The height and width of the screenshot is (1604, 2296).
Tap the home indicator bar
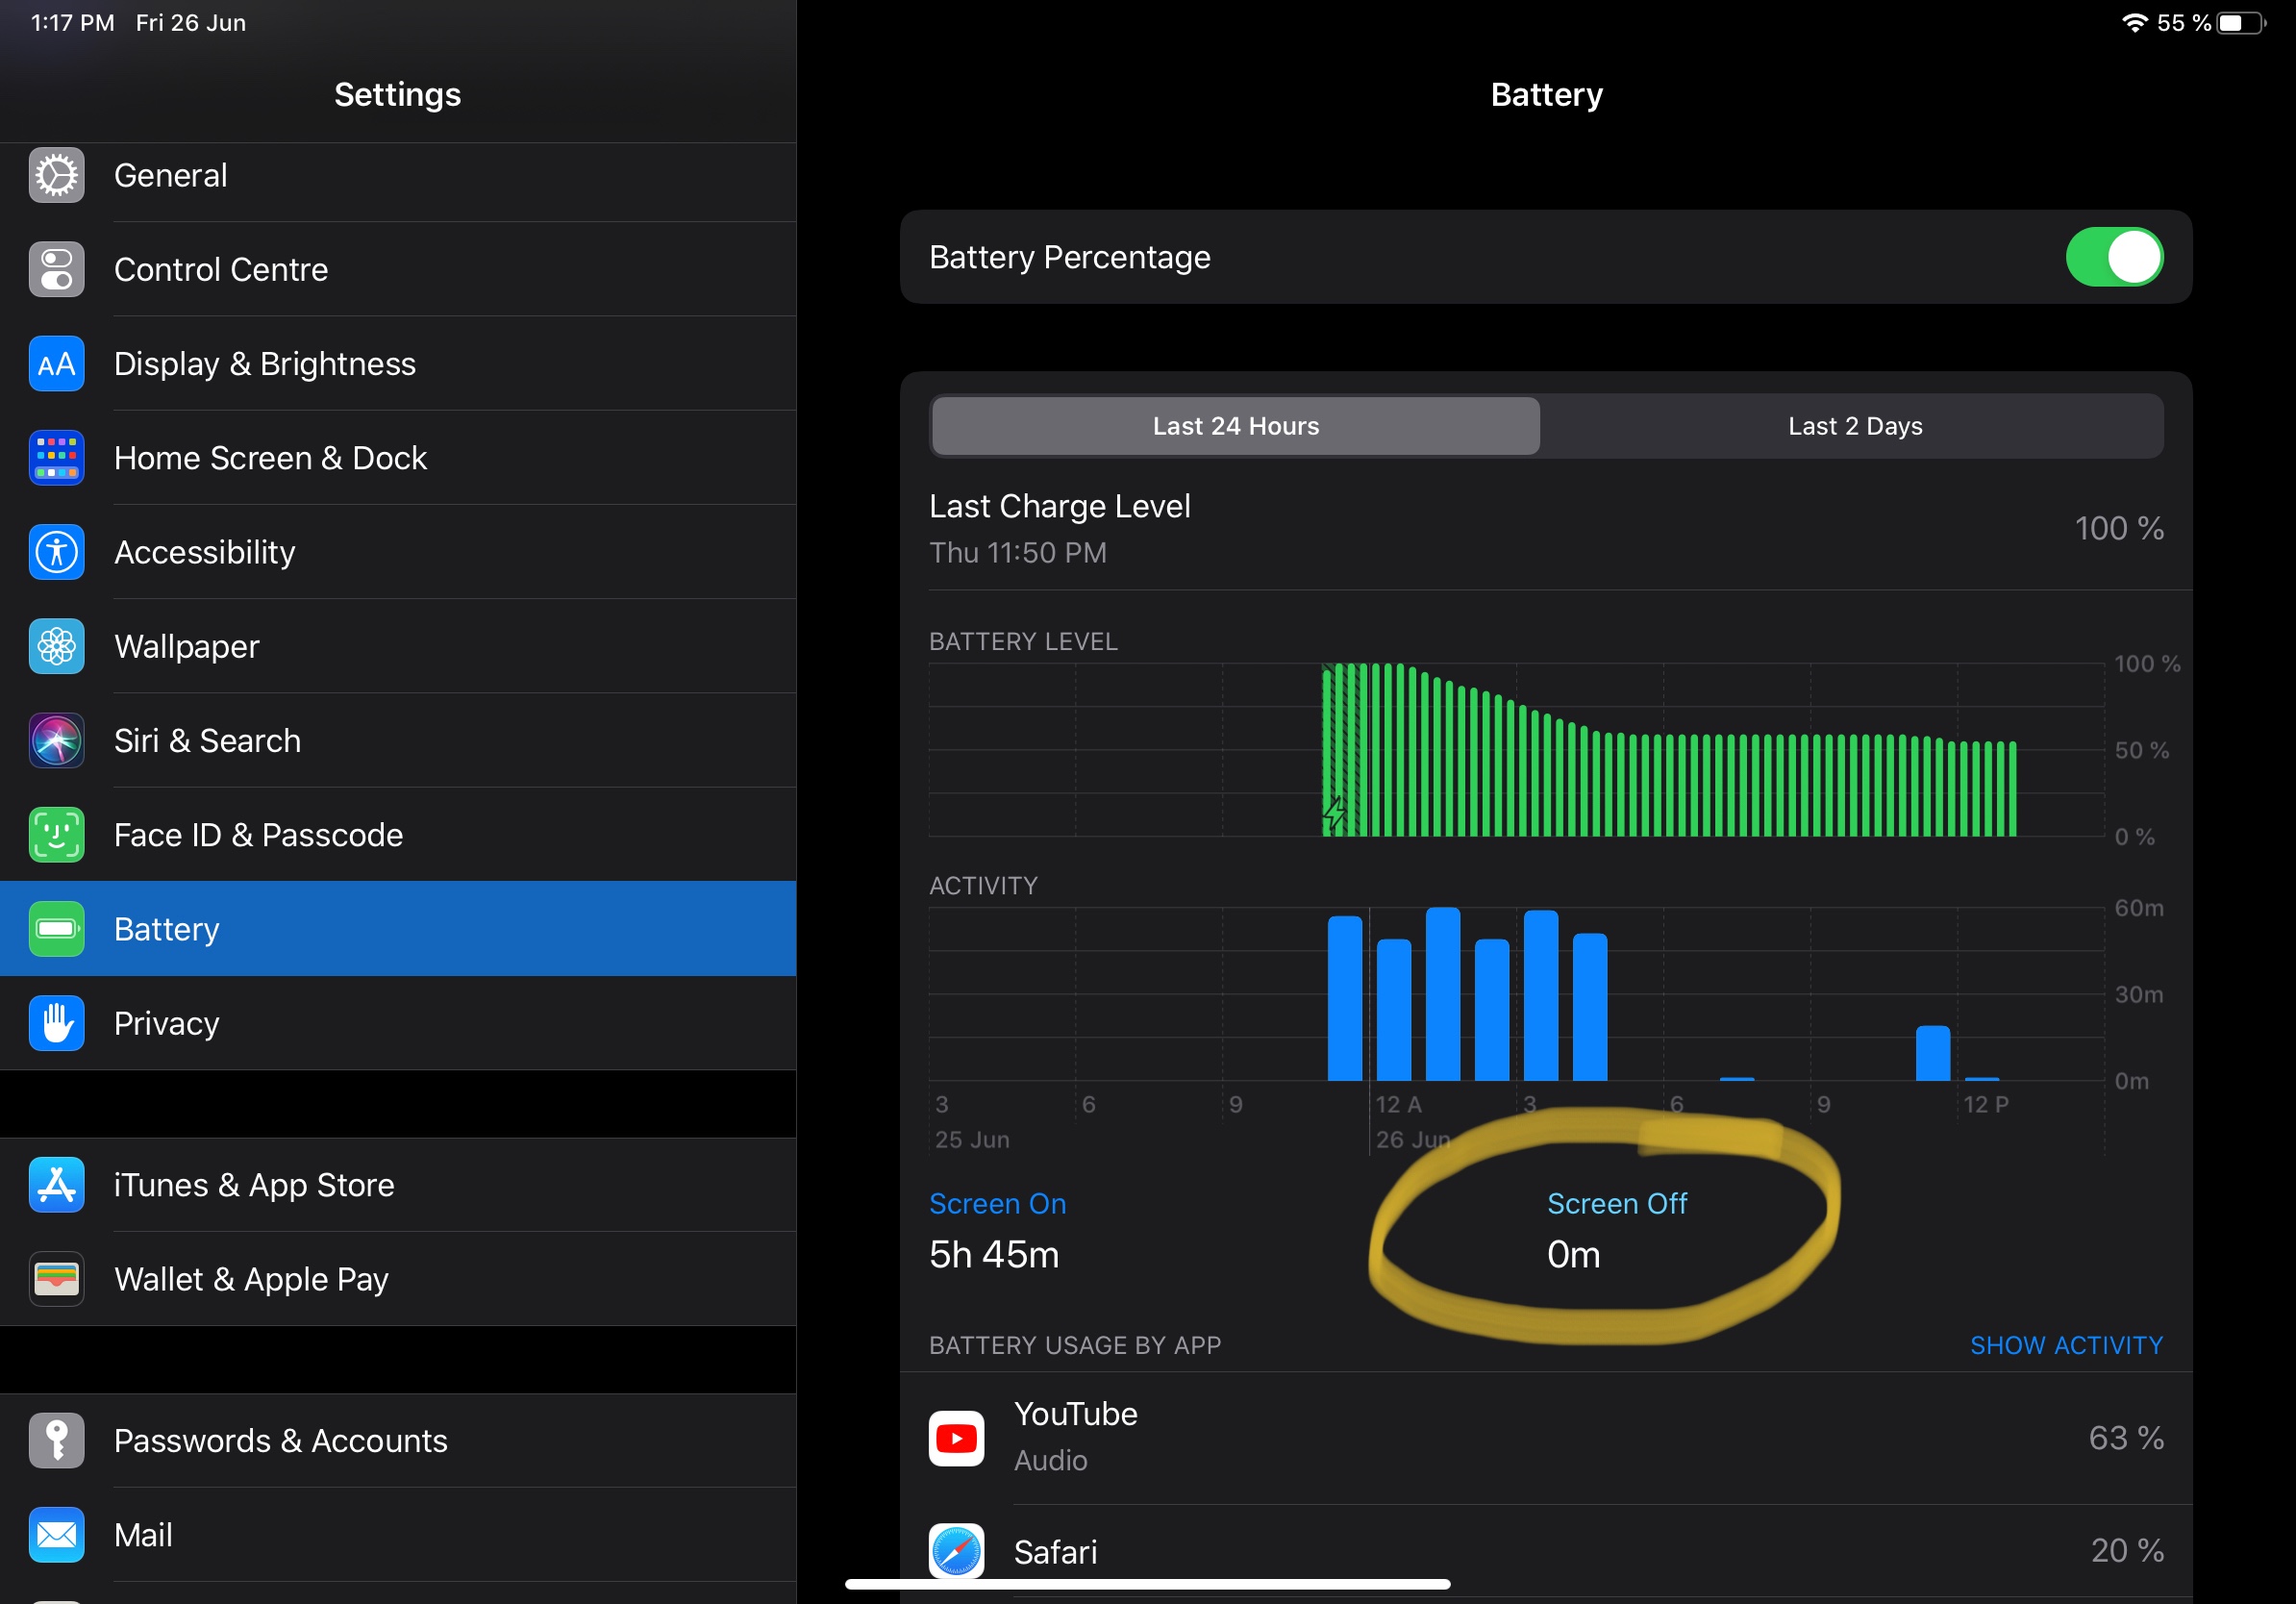pos(1147,1585)
